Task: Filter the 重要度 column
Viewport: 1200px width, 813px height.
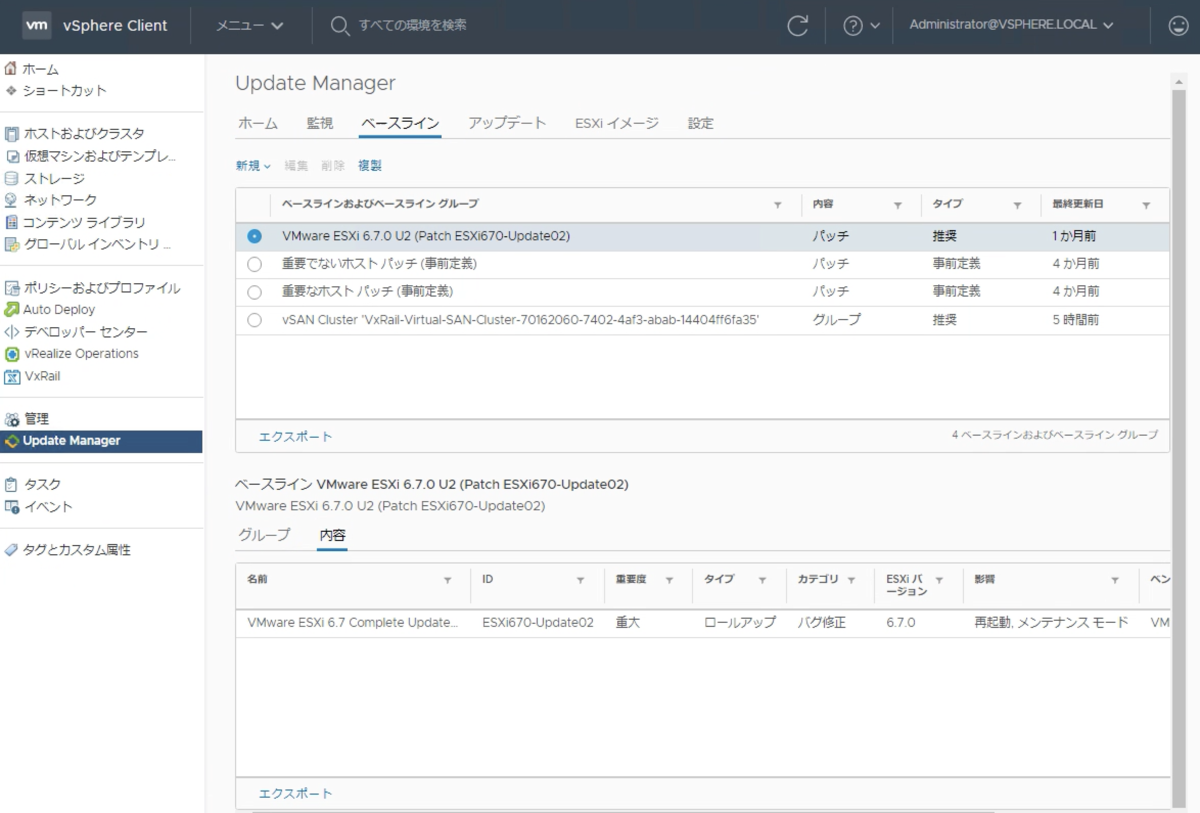Action: [x=669, y=580]
